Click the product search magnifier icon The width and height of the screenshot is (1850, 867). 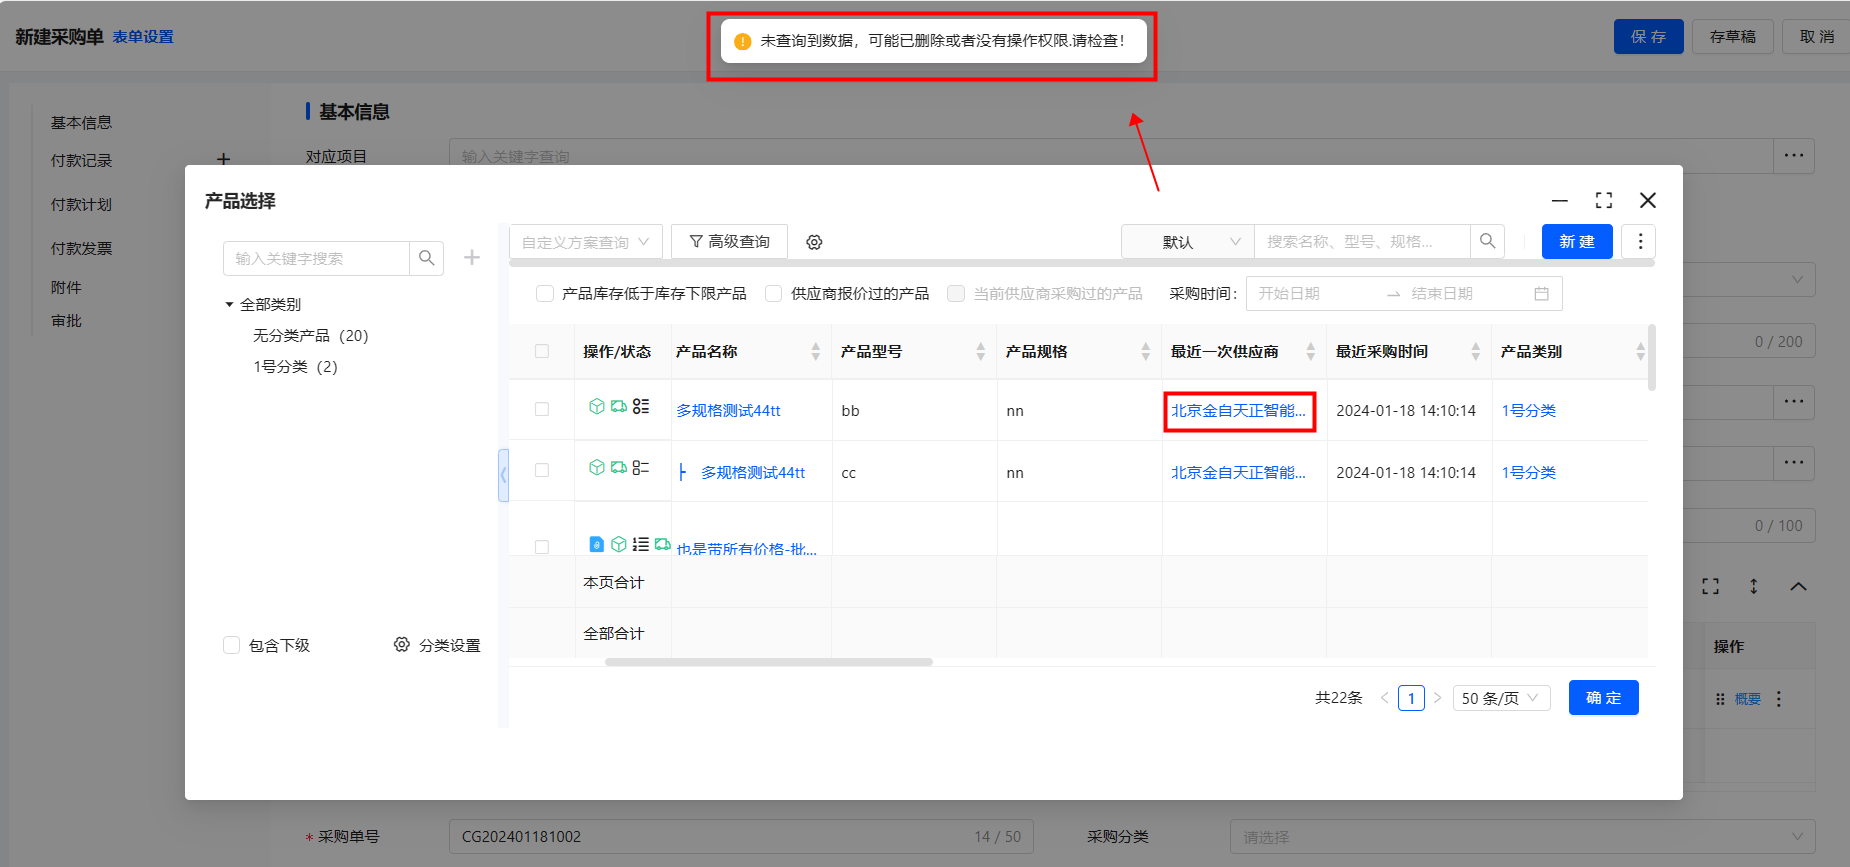(x=1487, y=241)
